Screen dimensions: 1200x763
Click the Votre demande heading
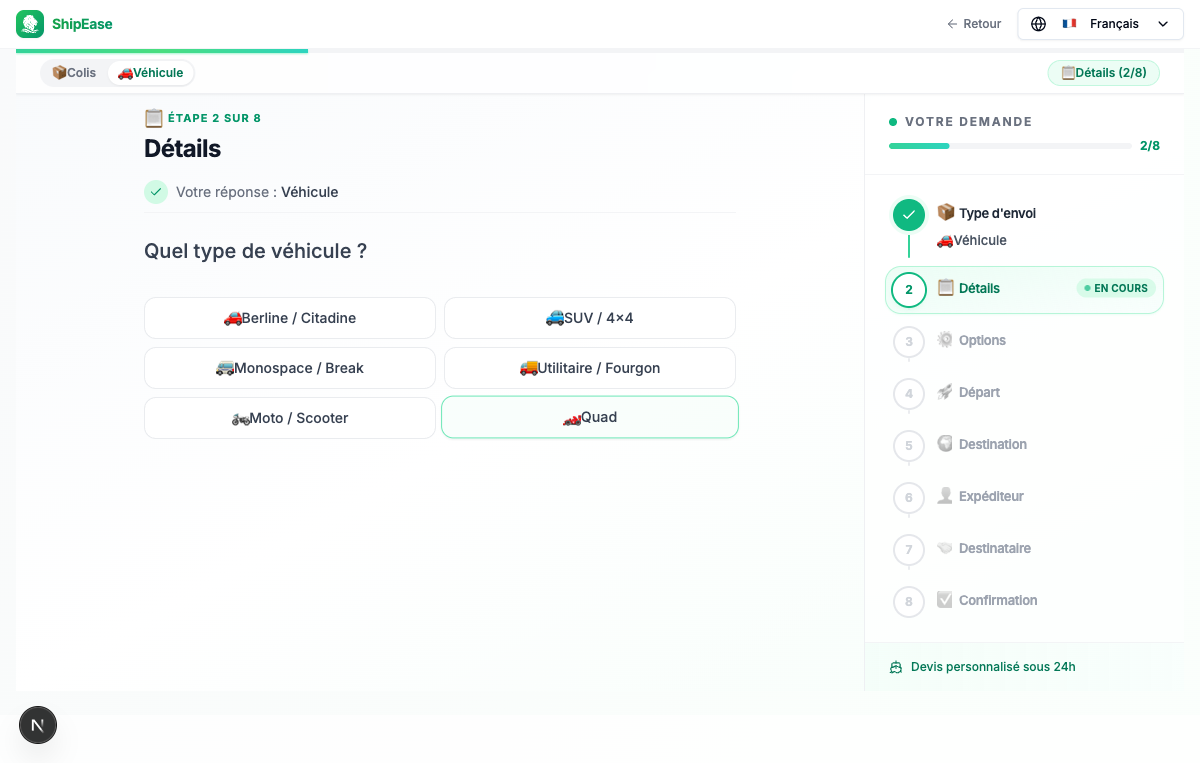[968, 122]
